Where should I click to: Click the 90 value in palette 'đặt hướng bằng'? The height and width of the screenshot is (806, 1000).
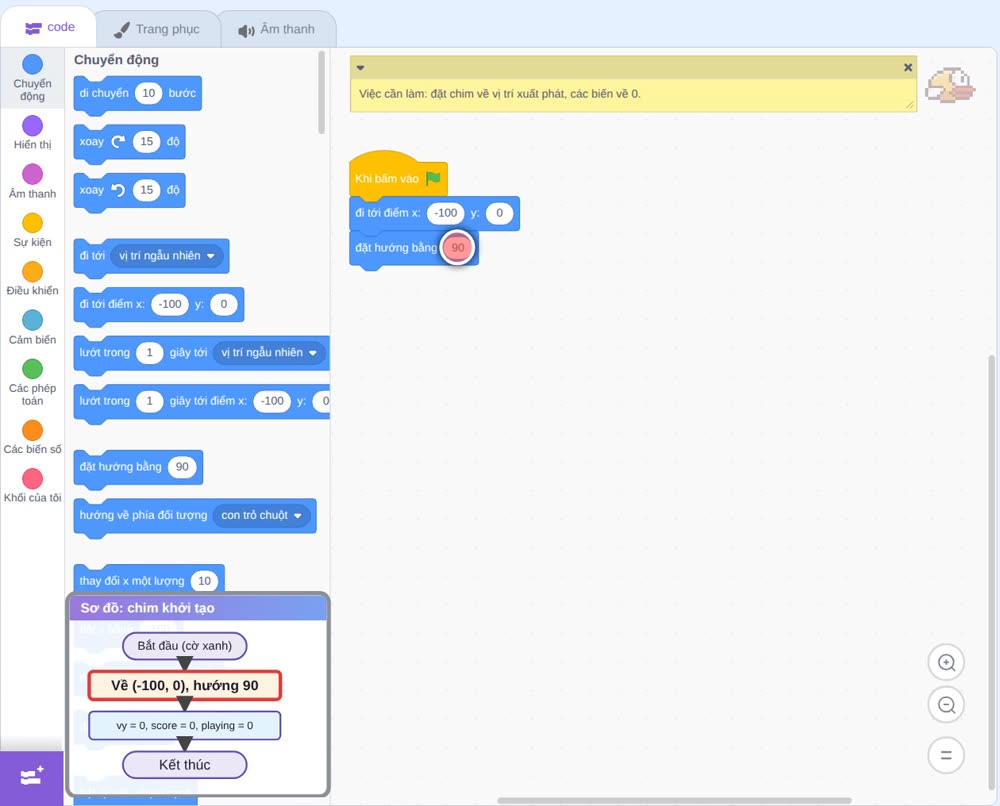tap(182, 467)
